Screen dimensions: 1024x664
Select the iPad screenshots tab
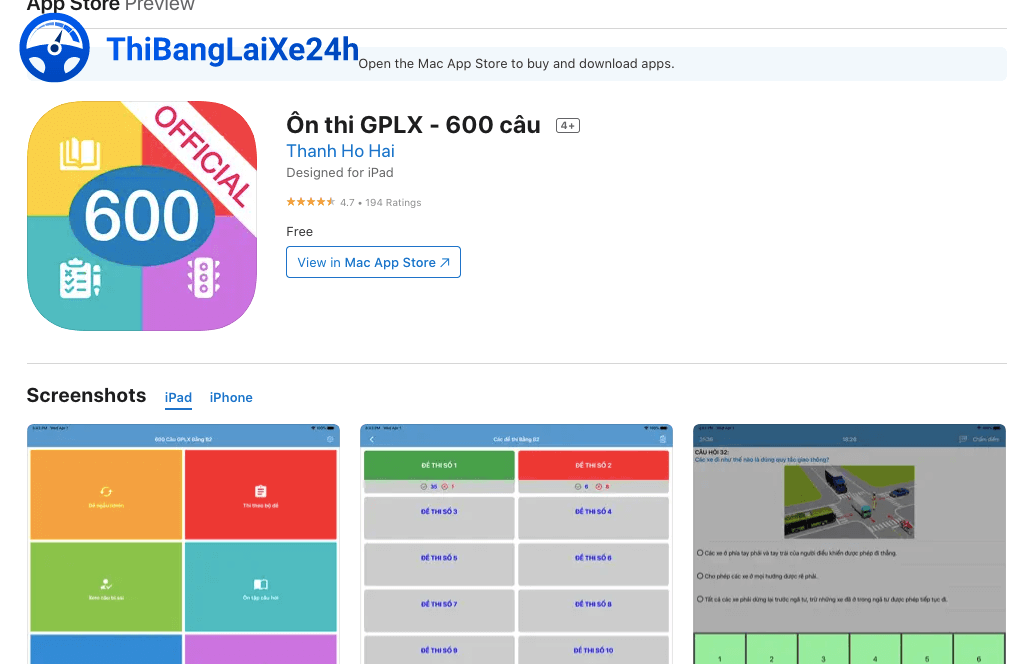[178, 397]
